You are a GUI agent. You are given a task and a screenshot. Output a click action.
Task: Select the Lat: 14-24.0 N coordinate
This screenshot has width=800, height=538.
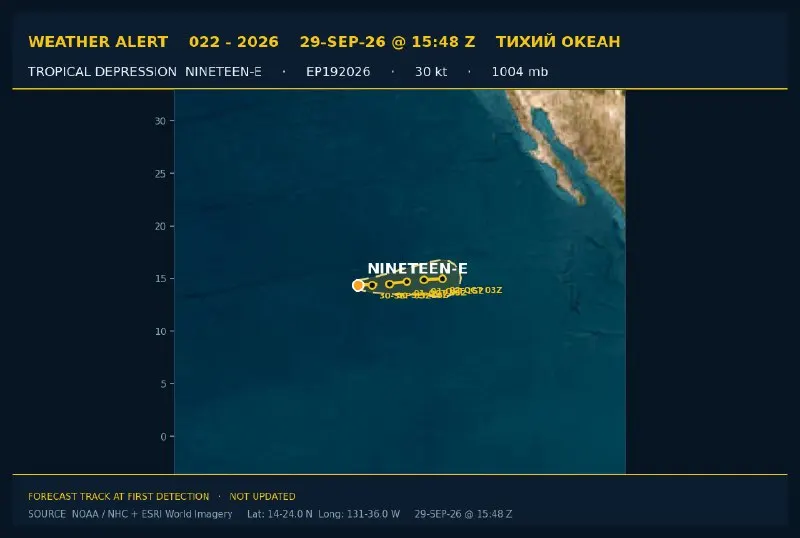pos(280,514)
